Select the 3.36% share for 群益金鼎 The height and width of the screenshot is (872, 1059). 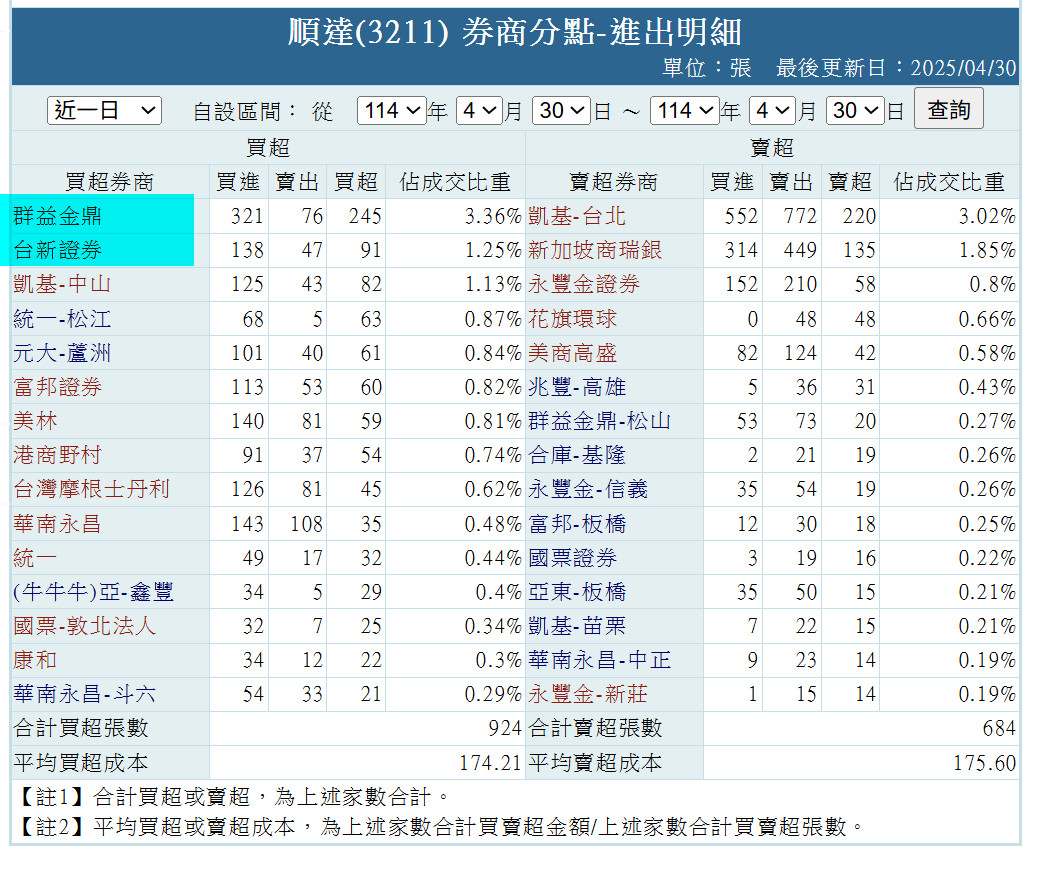click(x=493, y=216)
